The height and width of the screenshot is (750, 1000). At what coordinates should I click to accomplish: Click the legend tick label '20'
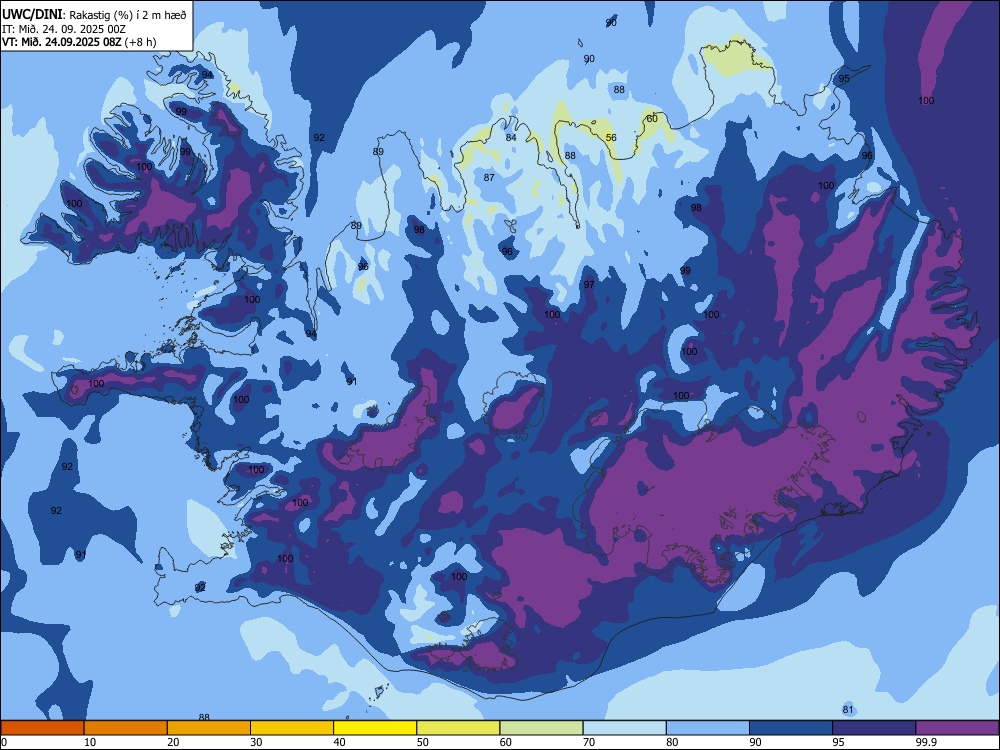(x=173, y=742)
